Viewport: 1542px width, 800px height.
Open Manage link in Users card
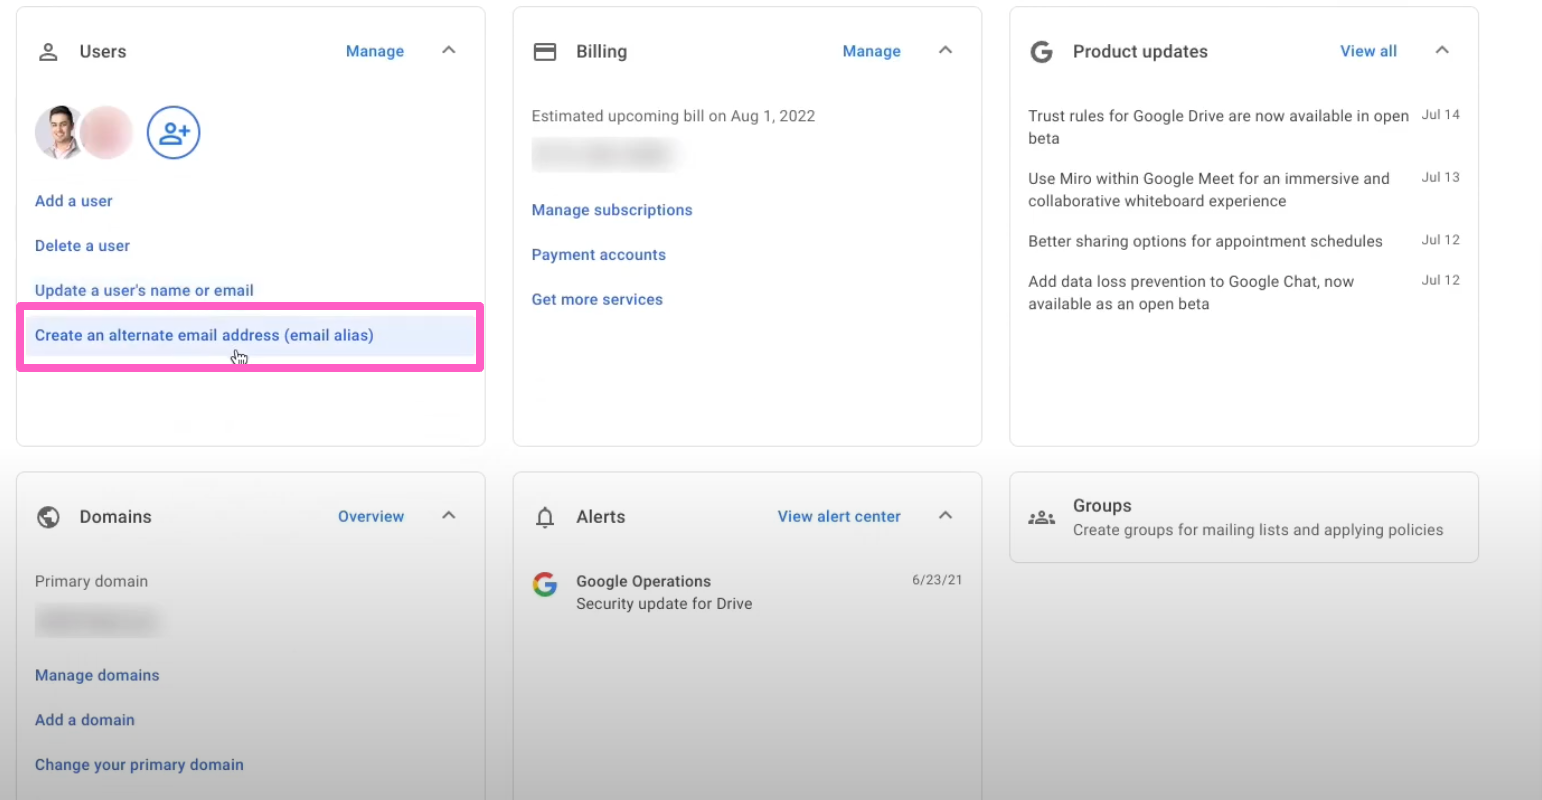[375, 51]
